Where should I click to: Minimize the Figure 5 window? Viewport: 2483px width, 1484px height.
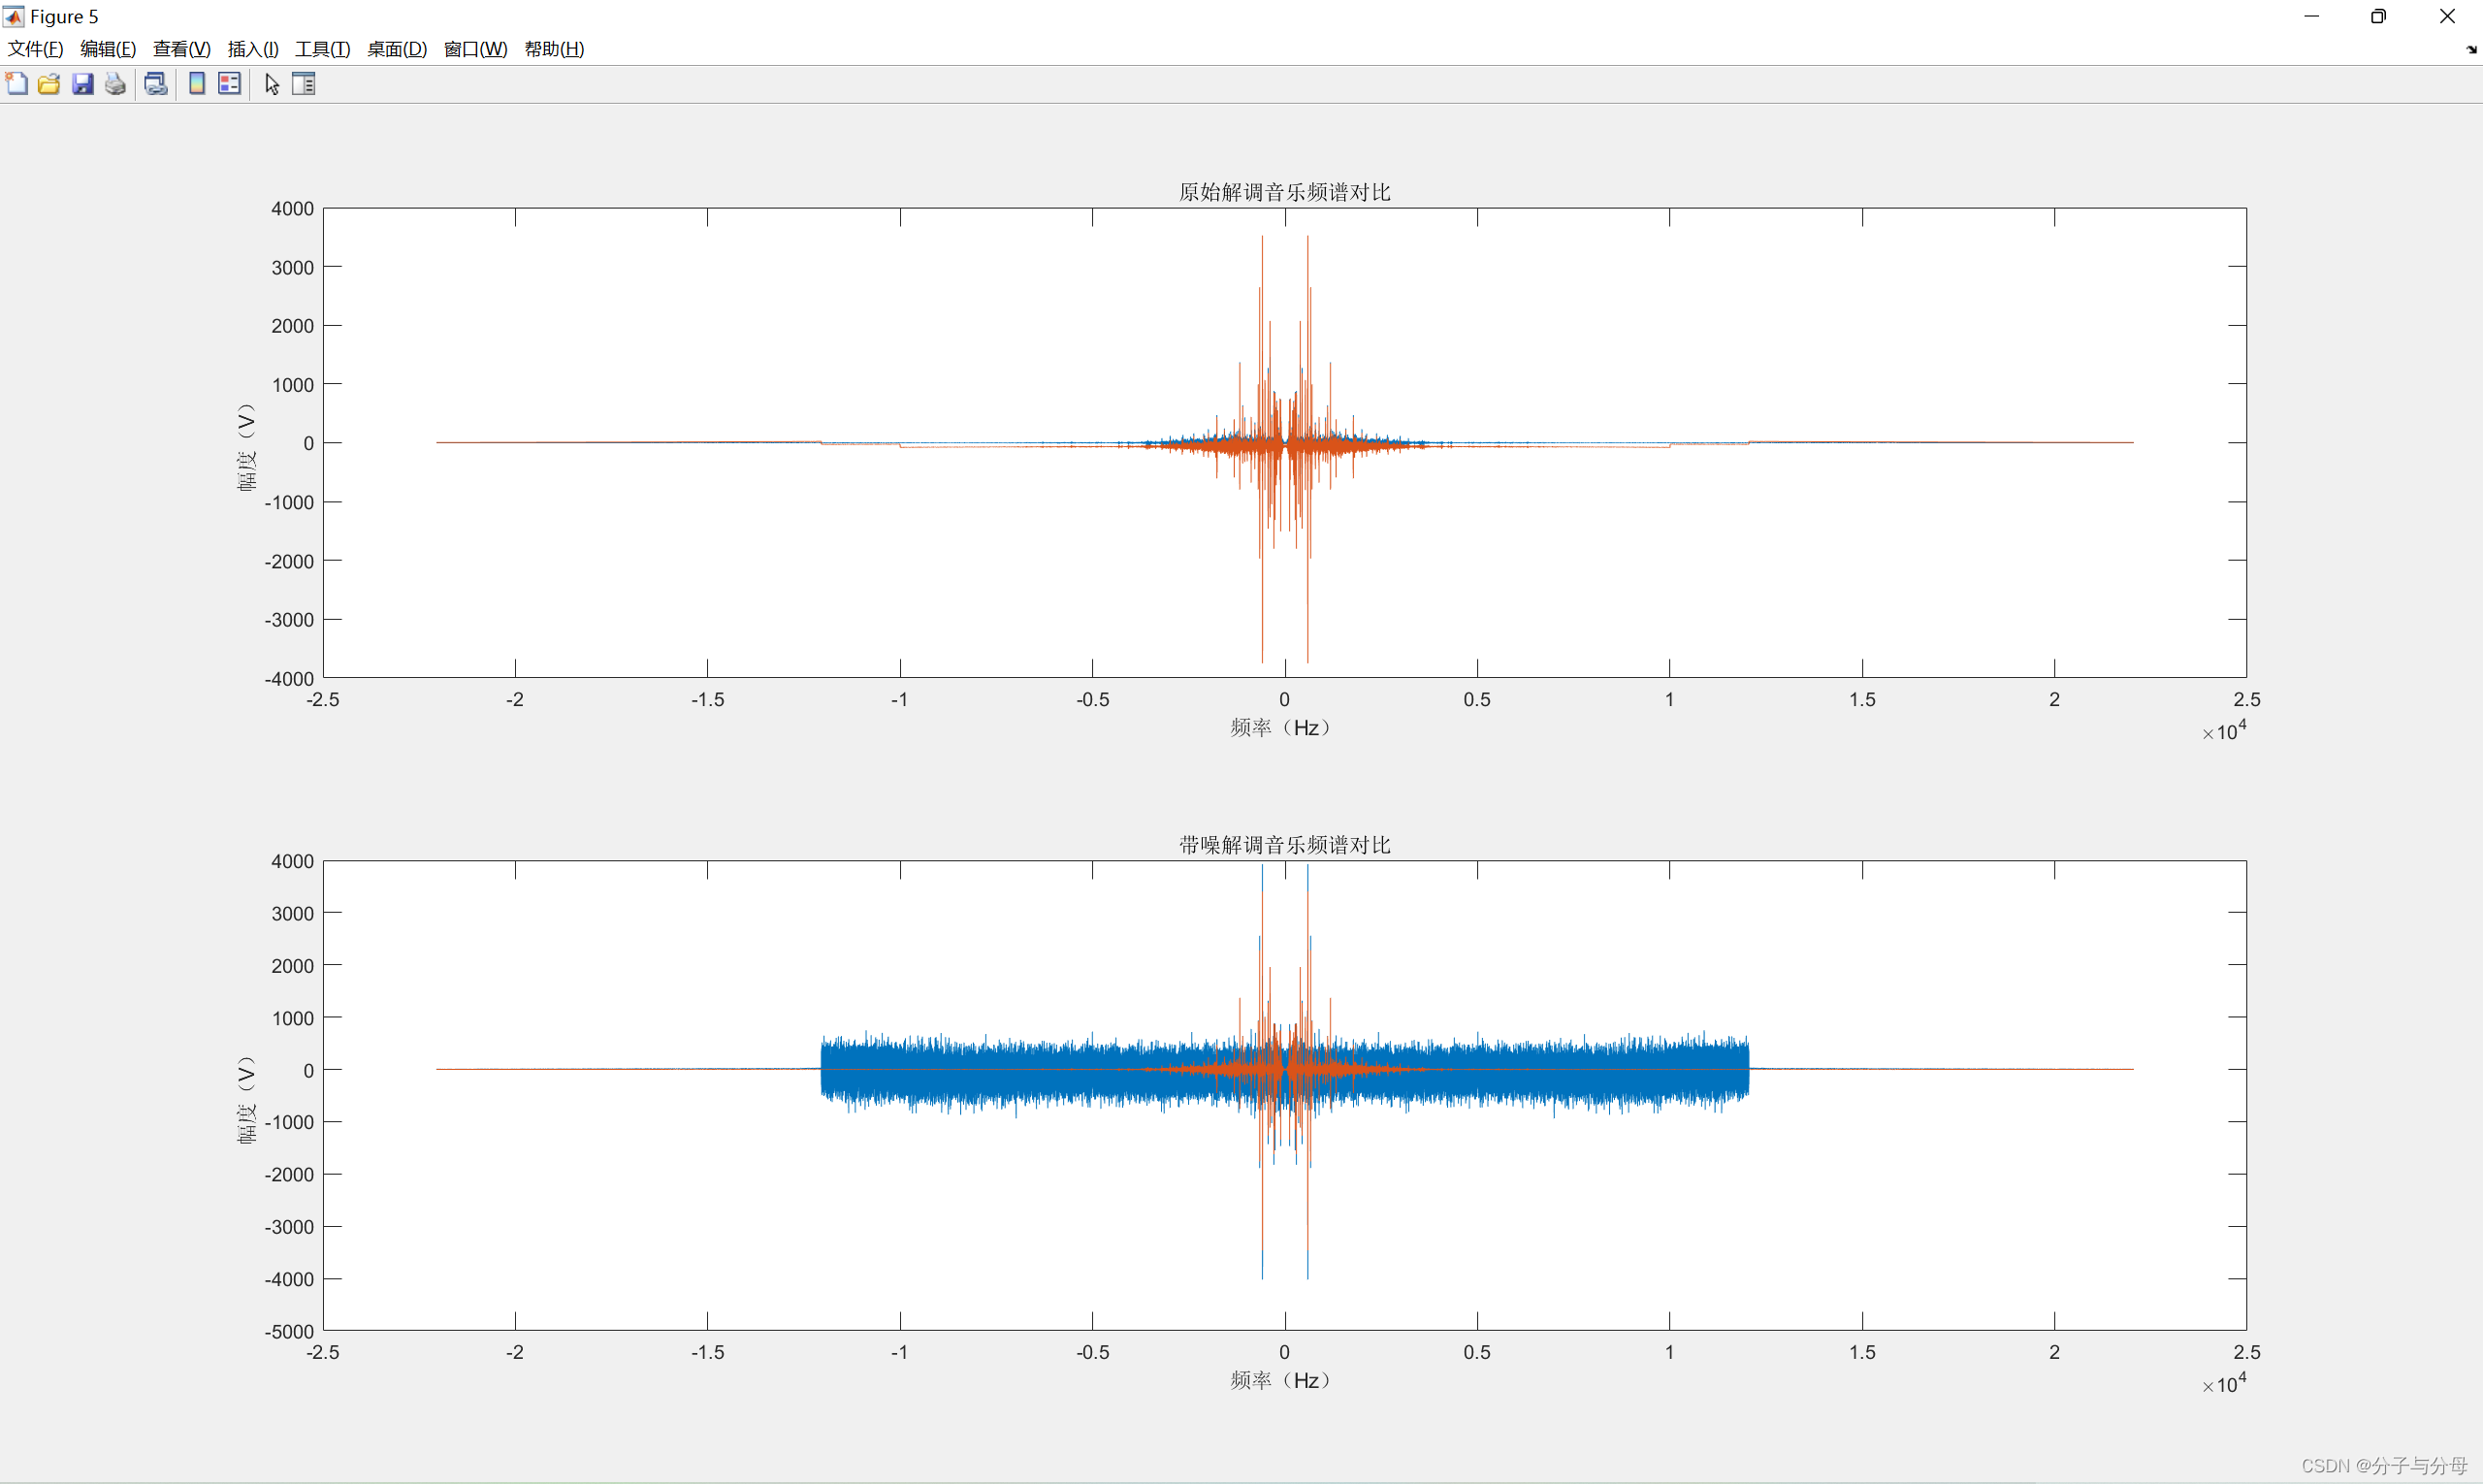2311,16
